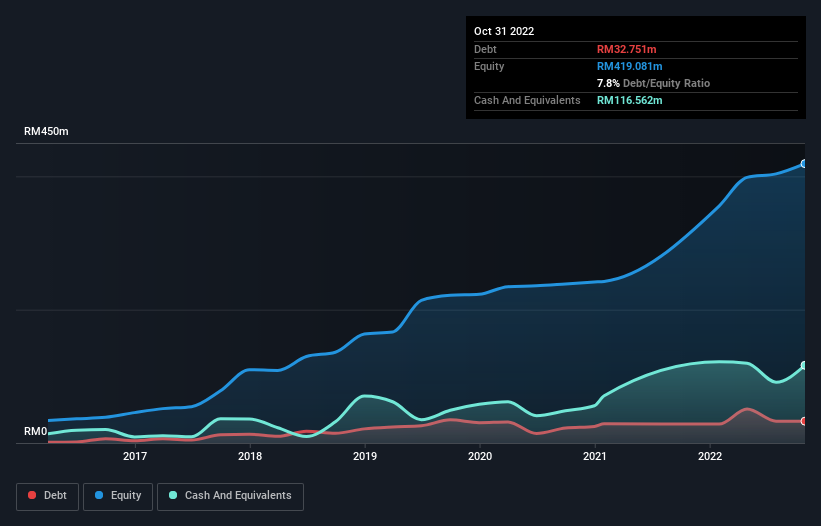This screenshot has height=526, width=821.
Task: Click the 7.8% Debt/Equity Ratio text
Action: click(x=653, y=83)
